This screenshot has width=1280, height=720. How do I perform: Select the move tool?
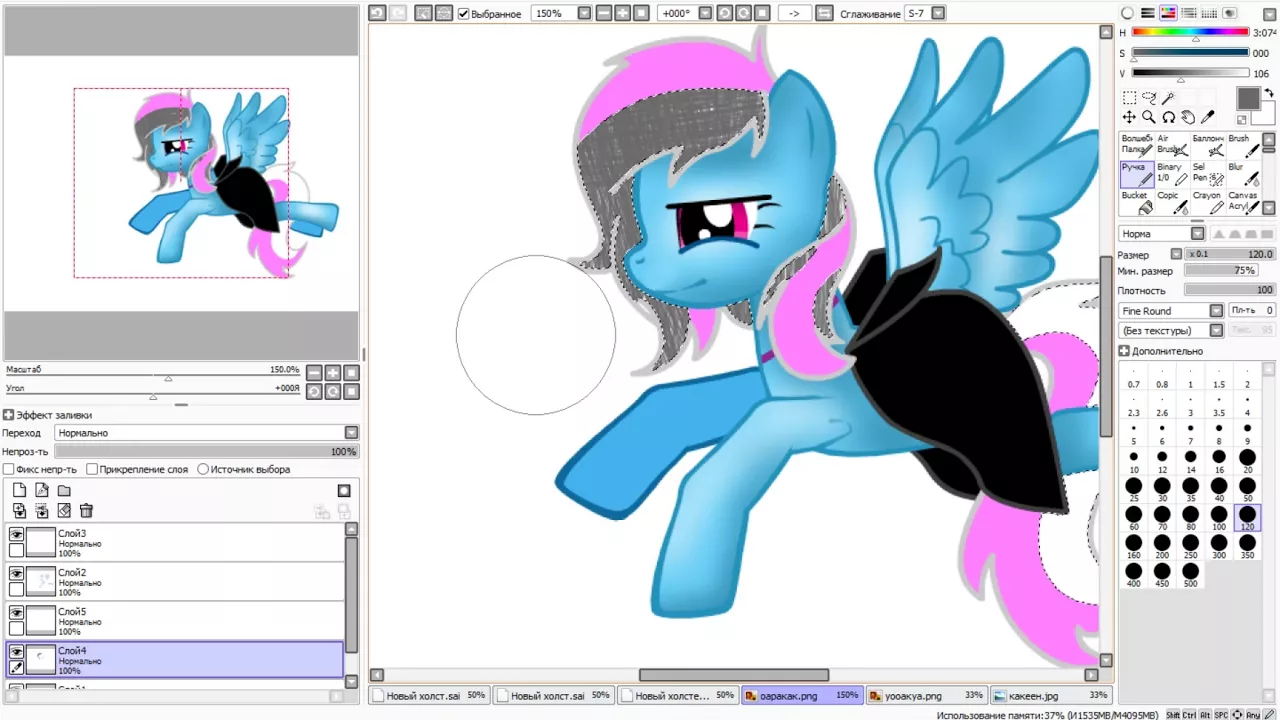pos(1130,117)
